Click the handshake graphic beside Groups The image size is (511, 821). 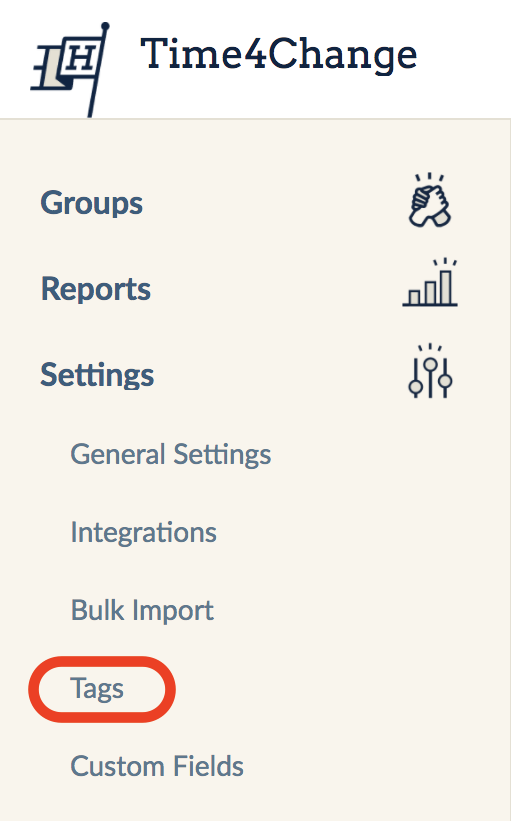click(430, 200)
